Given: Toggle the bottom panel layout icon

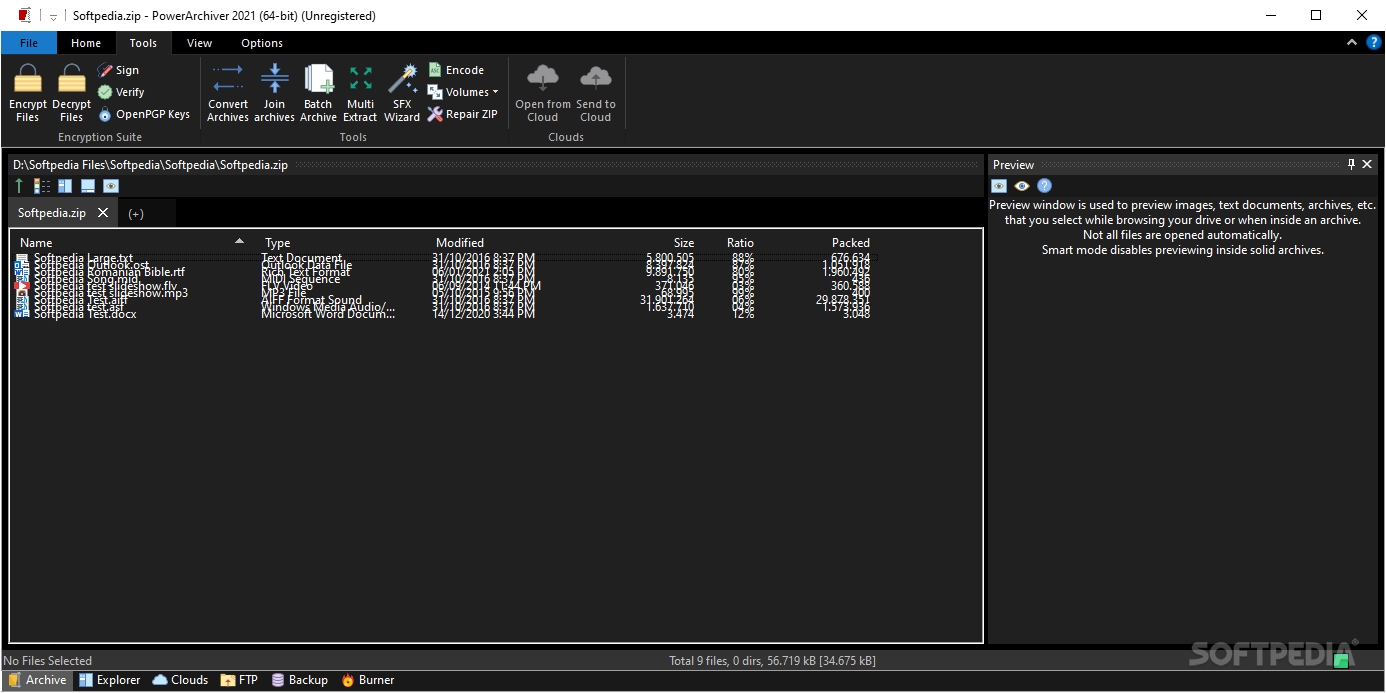Looking at the screenshot, I should [x=88, y=186].
